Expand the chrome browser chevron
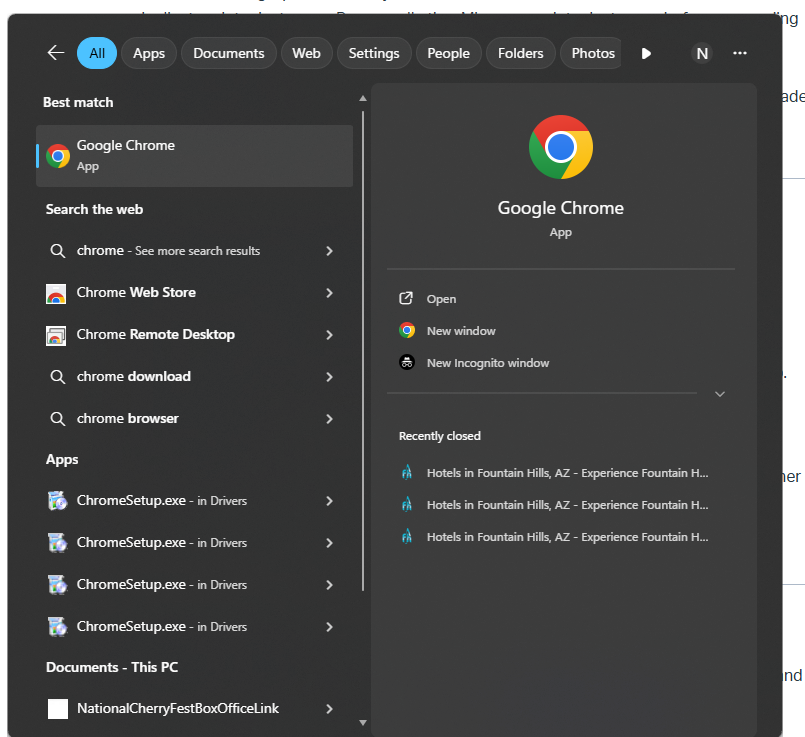 329,419
